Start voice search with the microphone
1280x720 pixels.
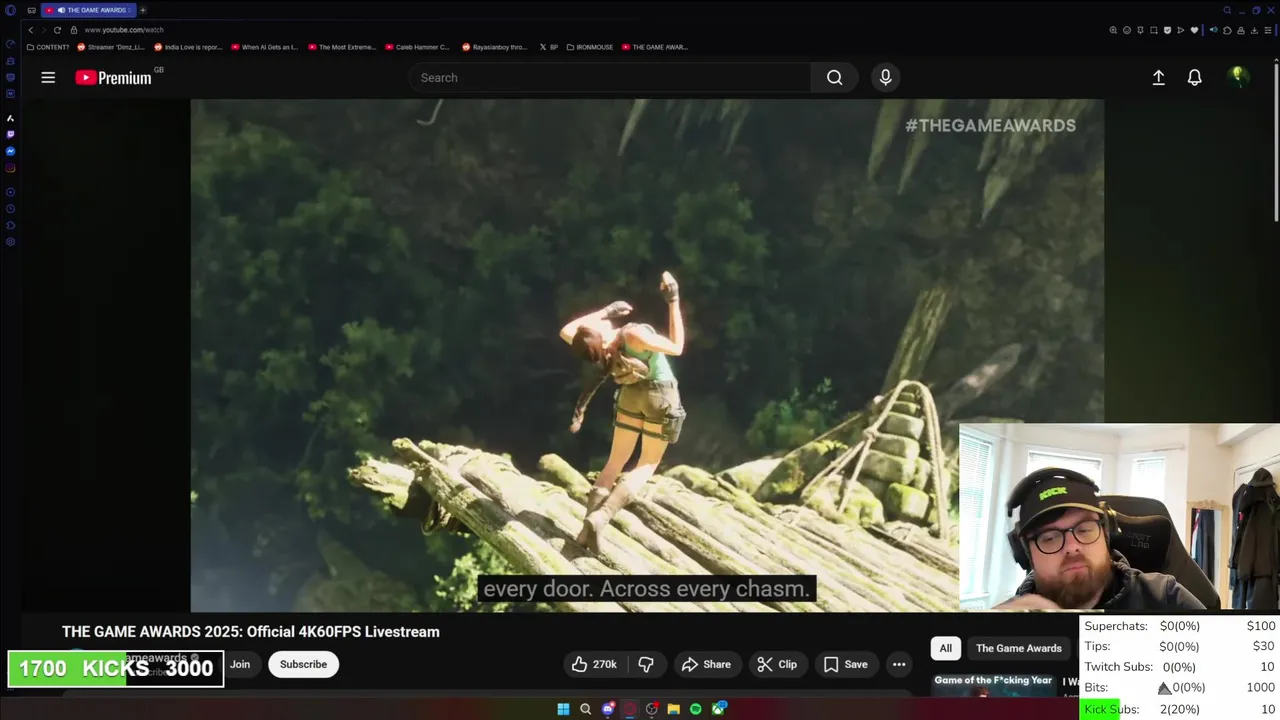[885, 77]
